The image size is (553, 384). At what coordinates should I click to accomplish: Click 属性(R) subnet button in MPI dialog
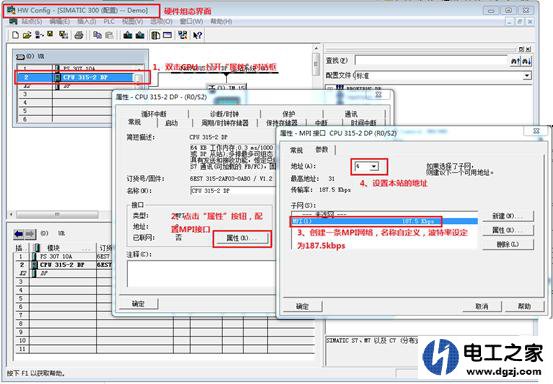(508, 230)
